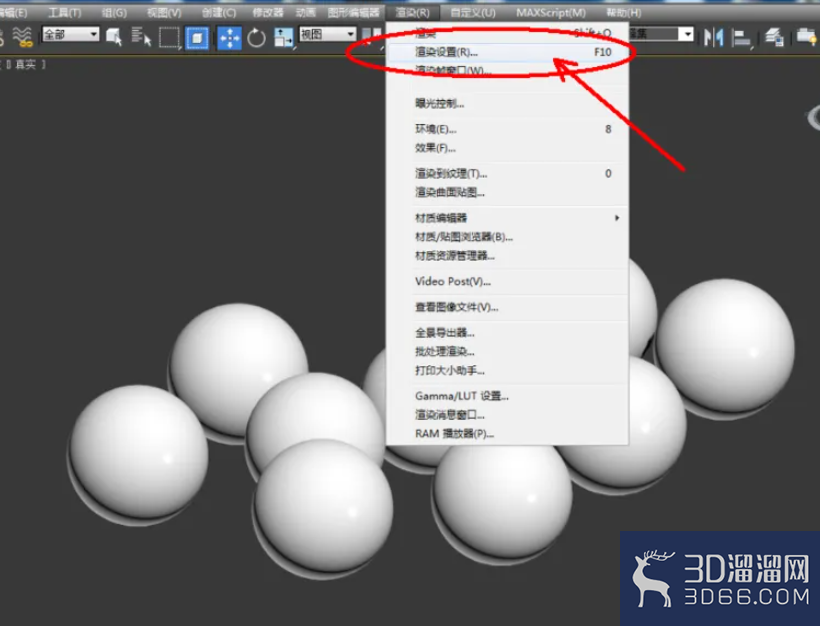Activate the Select Object arrow tool

[x=113, y=37]
